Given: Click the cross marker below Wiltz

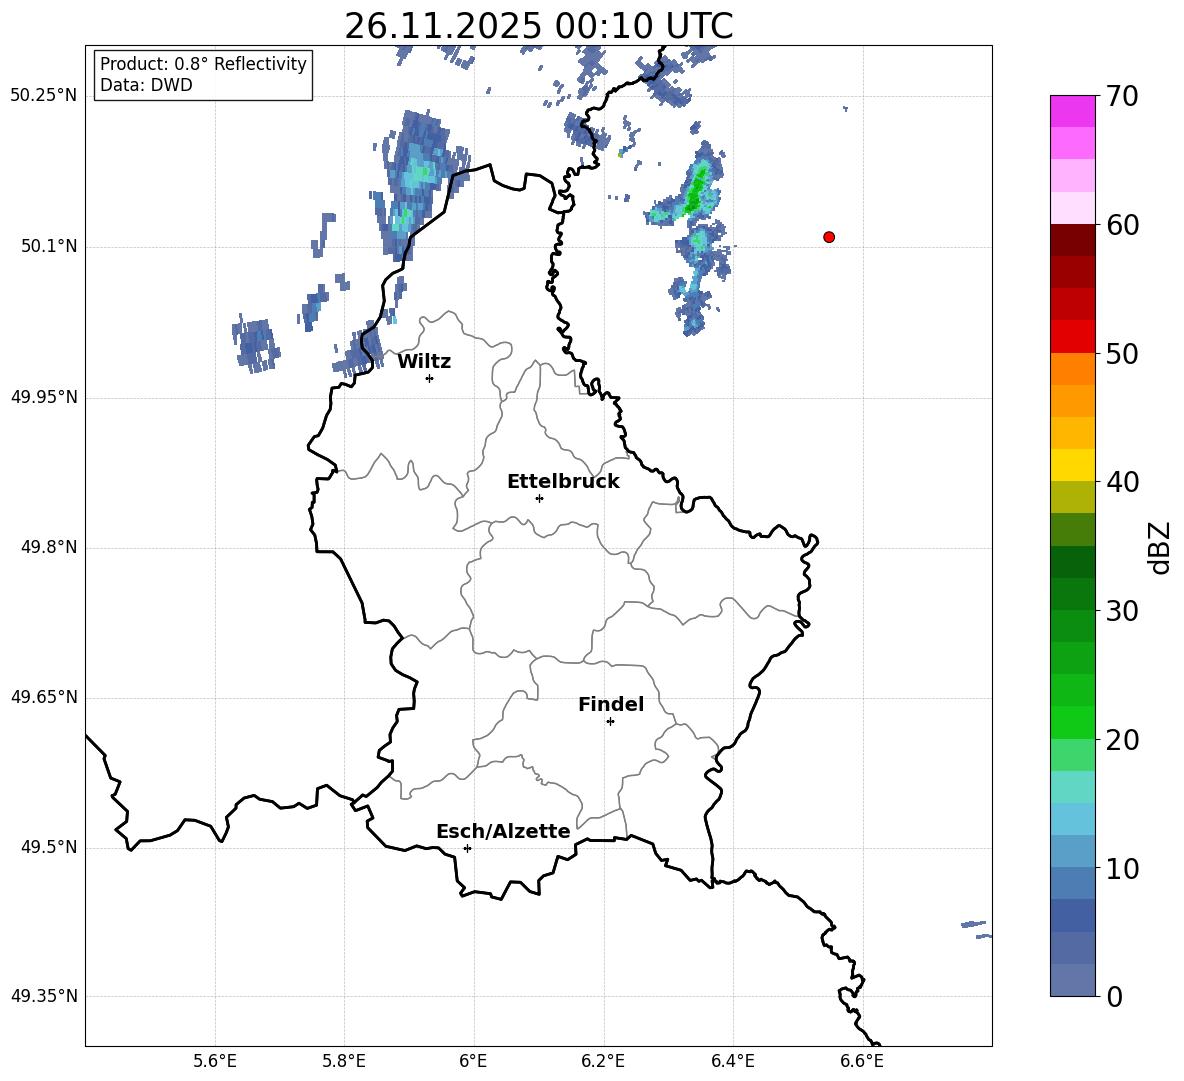Looking at the screenshot, I should [430, 378].
